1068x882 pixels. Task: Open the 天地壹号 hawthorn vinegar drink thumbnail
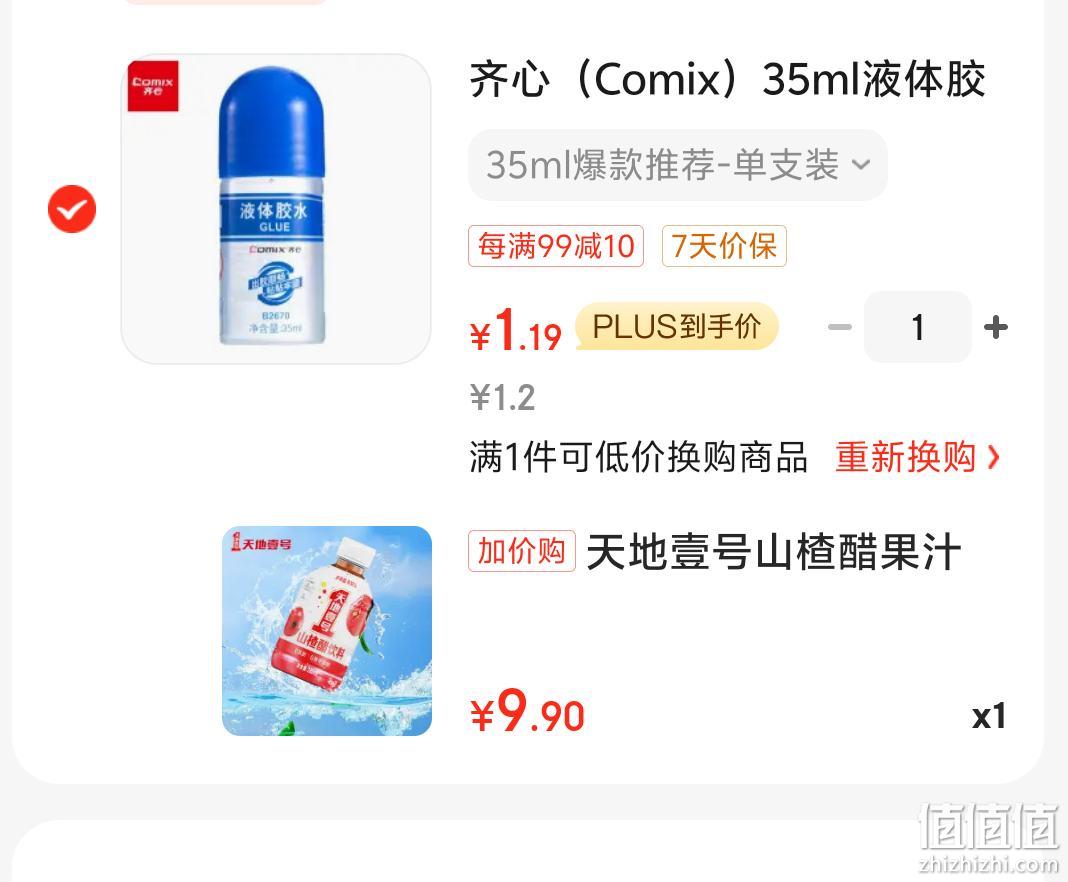[327, 631]
